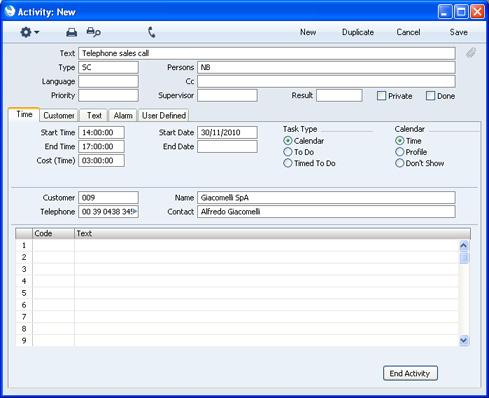
Task: Click the Type field containing SC
Action: point(108,67)
